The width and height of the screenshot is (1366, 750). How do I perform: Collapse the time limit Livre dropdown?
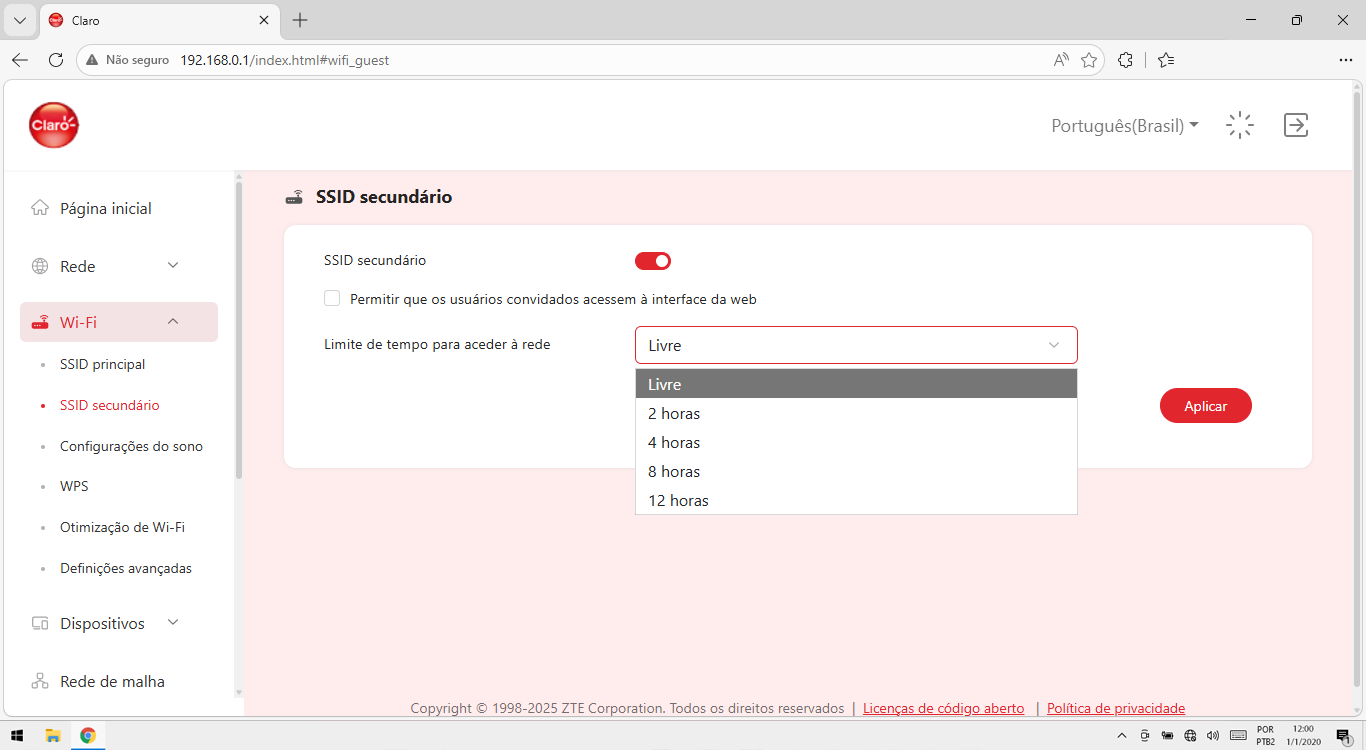[x=856, y=345]
